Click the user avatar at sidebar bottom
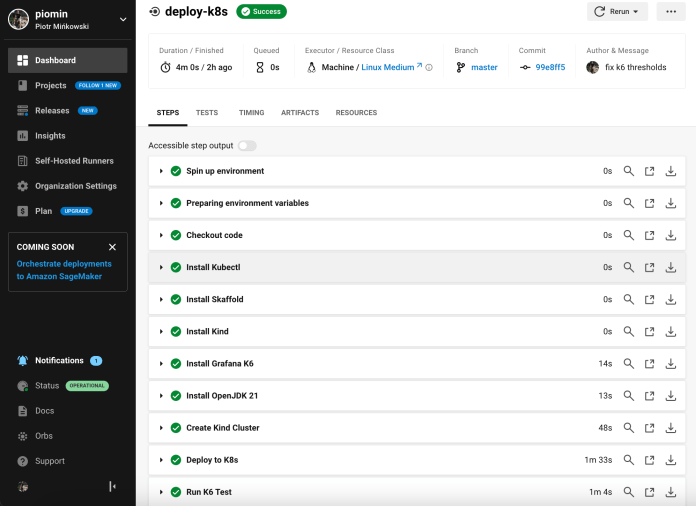Screen dimensions: 696x506 (23, 487)
